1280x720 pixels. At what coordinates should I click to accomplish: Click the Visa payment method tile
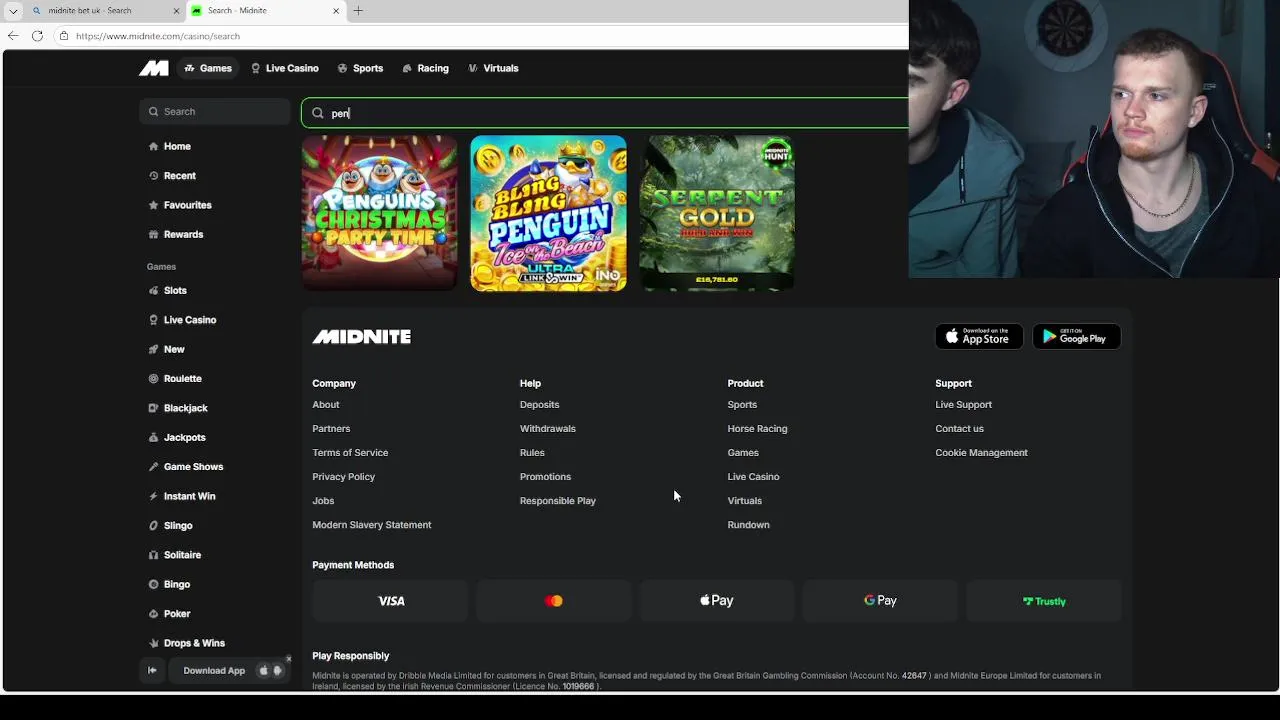click(391, 601)
